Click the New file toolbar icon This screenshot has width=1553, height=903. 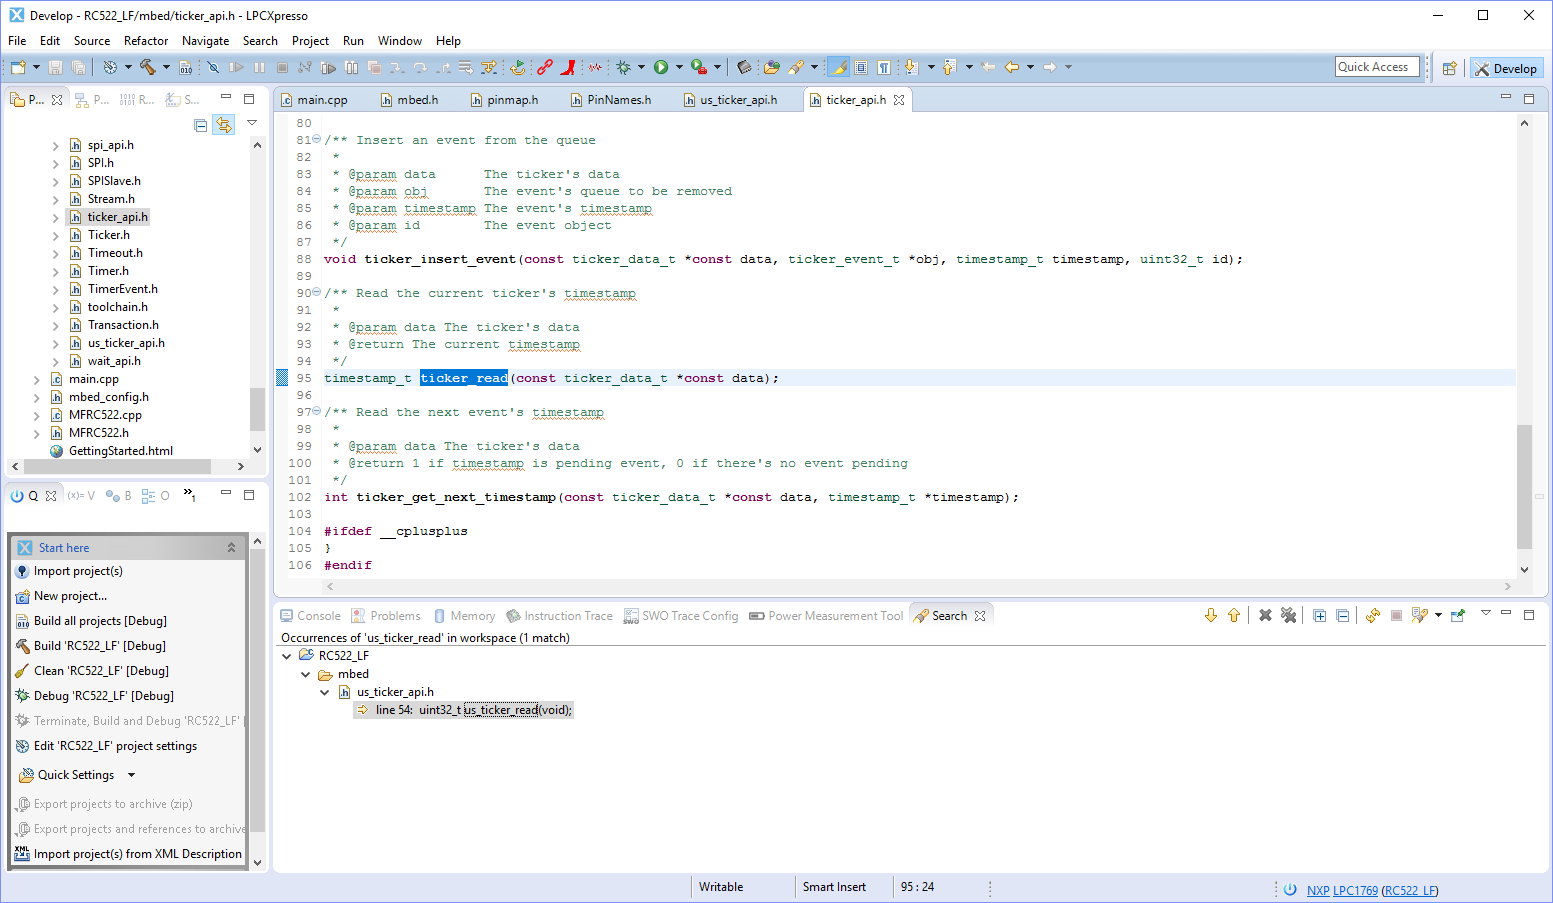(18, 67)
